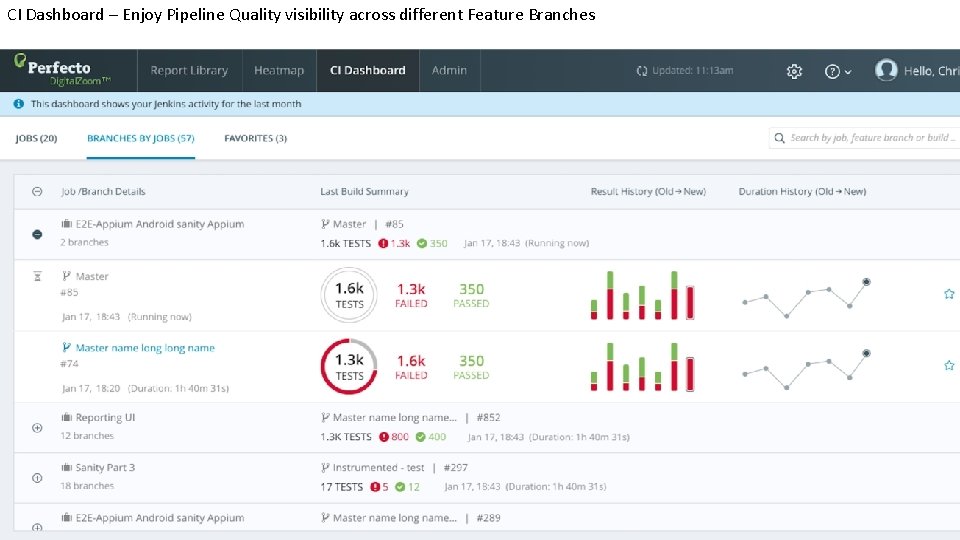
Task: Click branch icon beside Master name long name #289
Action: tap(325, 518)
